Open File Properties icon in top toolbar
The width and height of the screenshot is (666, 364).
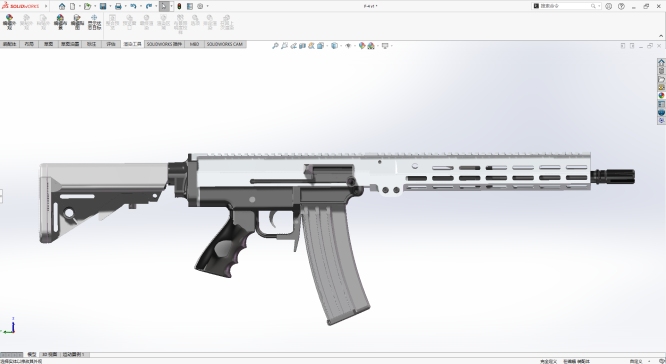click(190, 6)
